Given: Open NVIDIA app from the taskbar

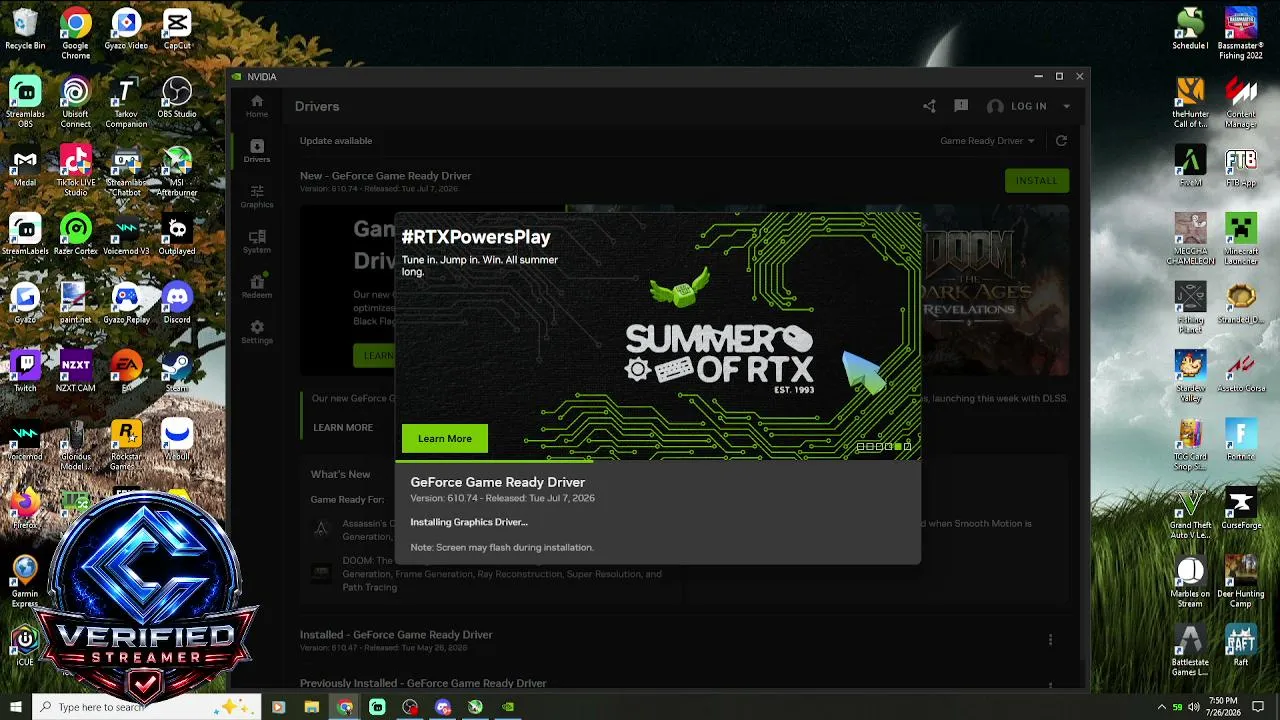Looking at the screenshot, I should click(509, 707).
